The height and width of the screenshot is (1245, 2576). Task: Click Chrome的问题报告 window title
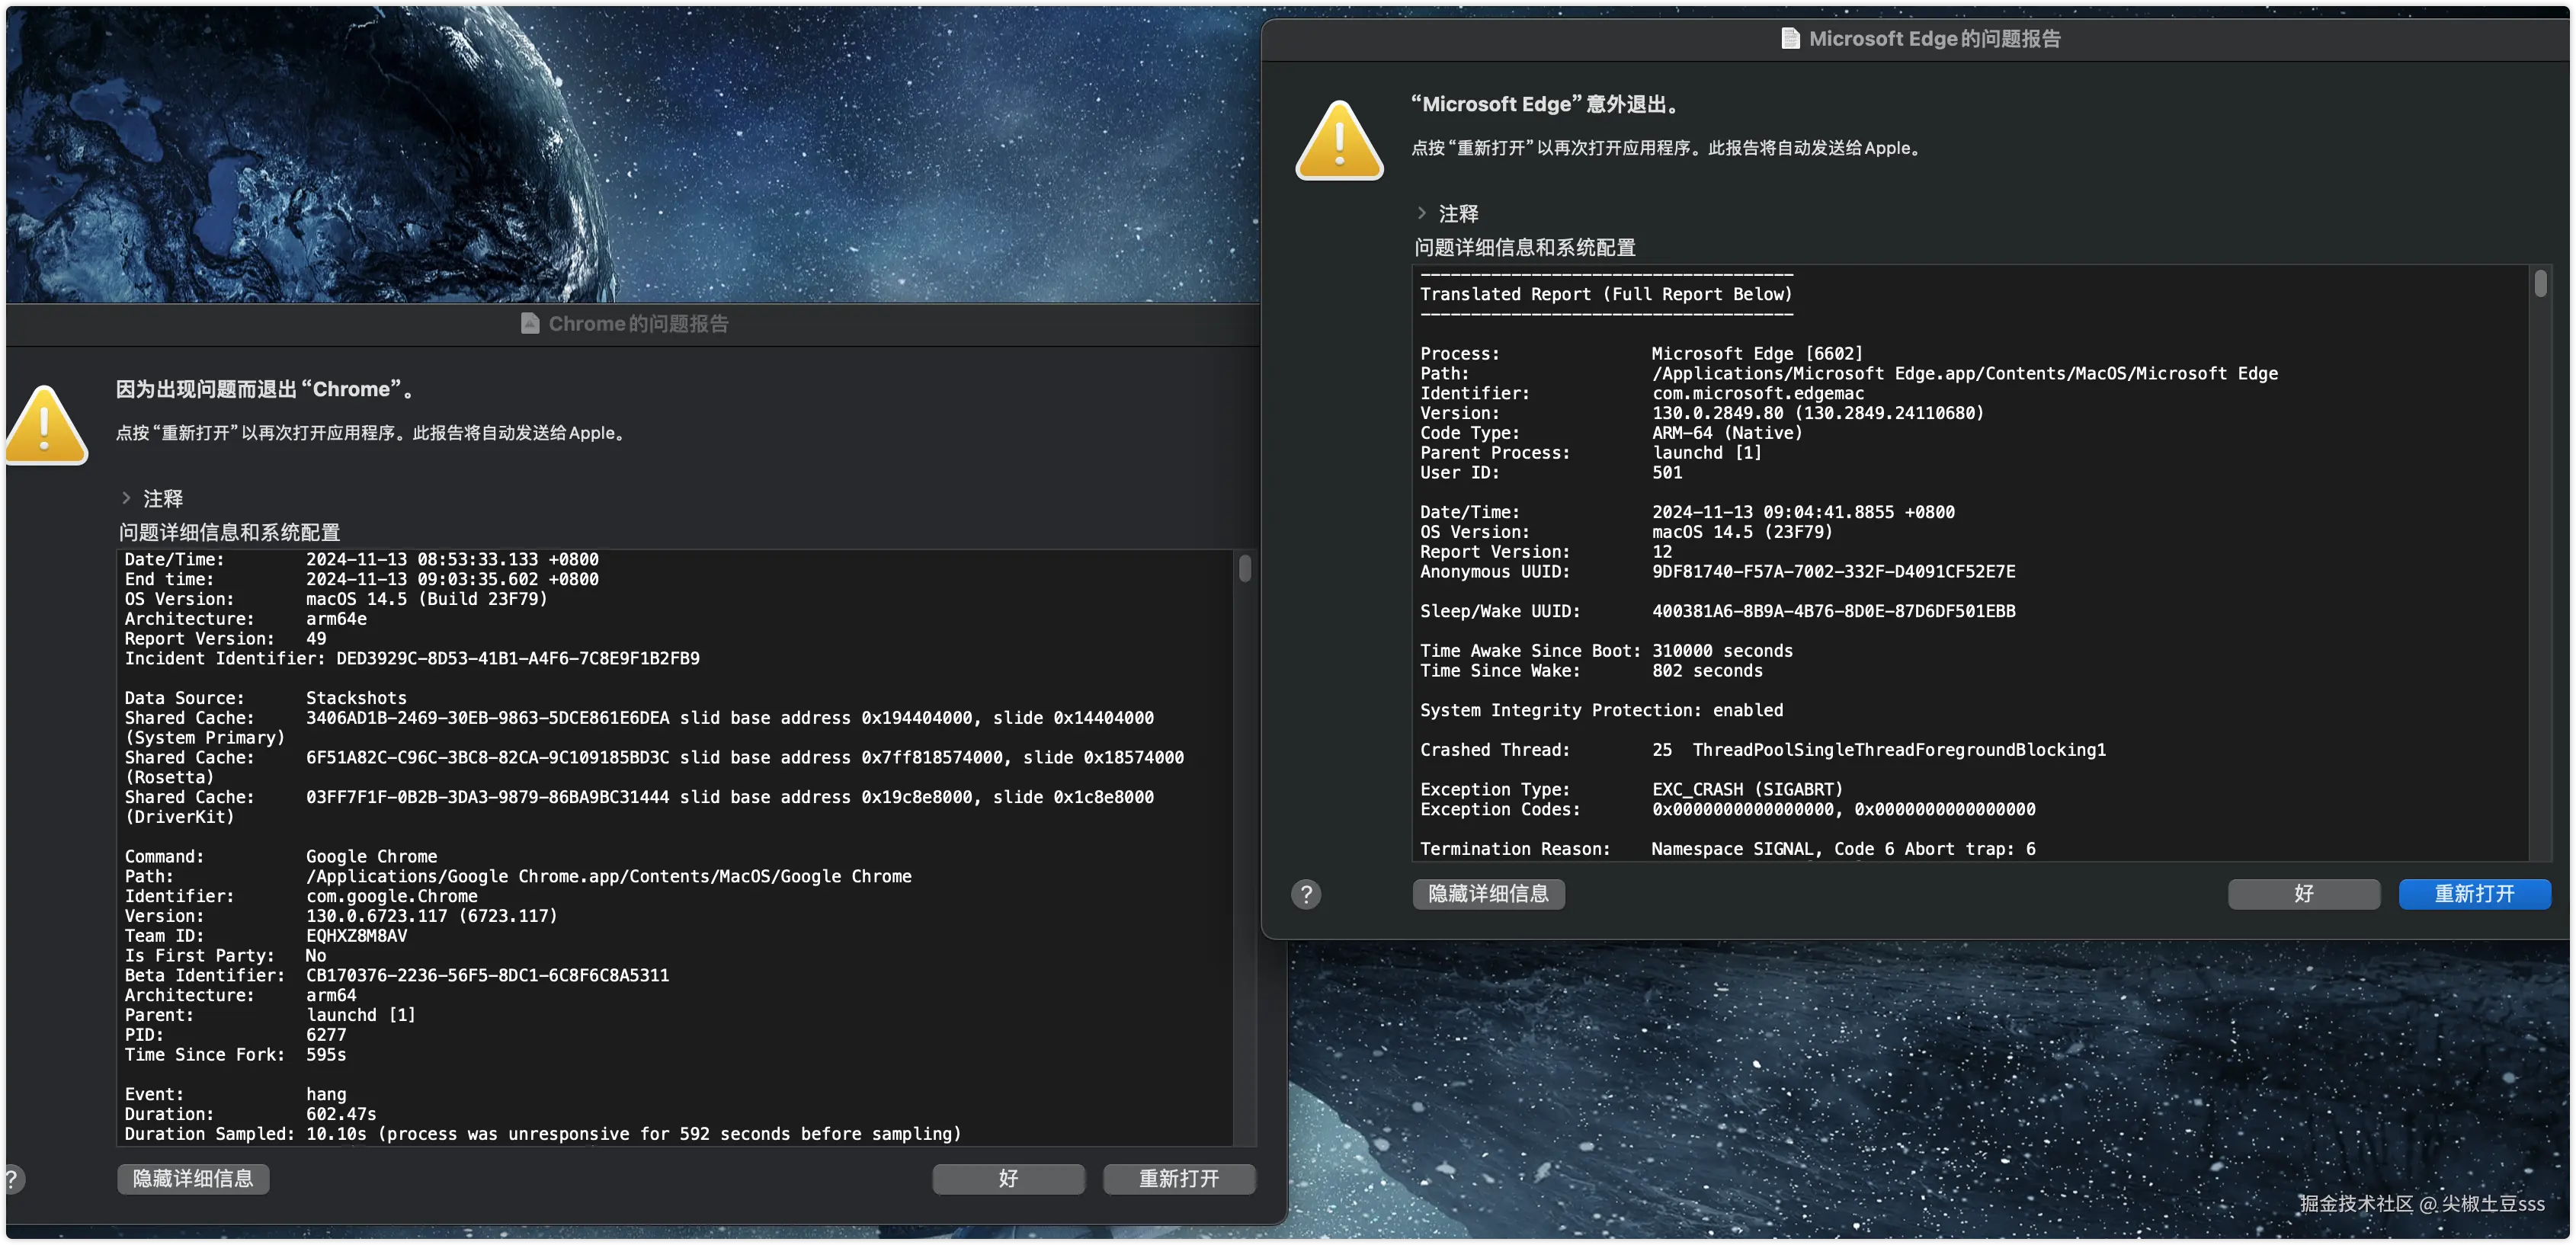[638, 324]
